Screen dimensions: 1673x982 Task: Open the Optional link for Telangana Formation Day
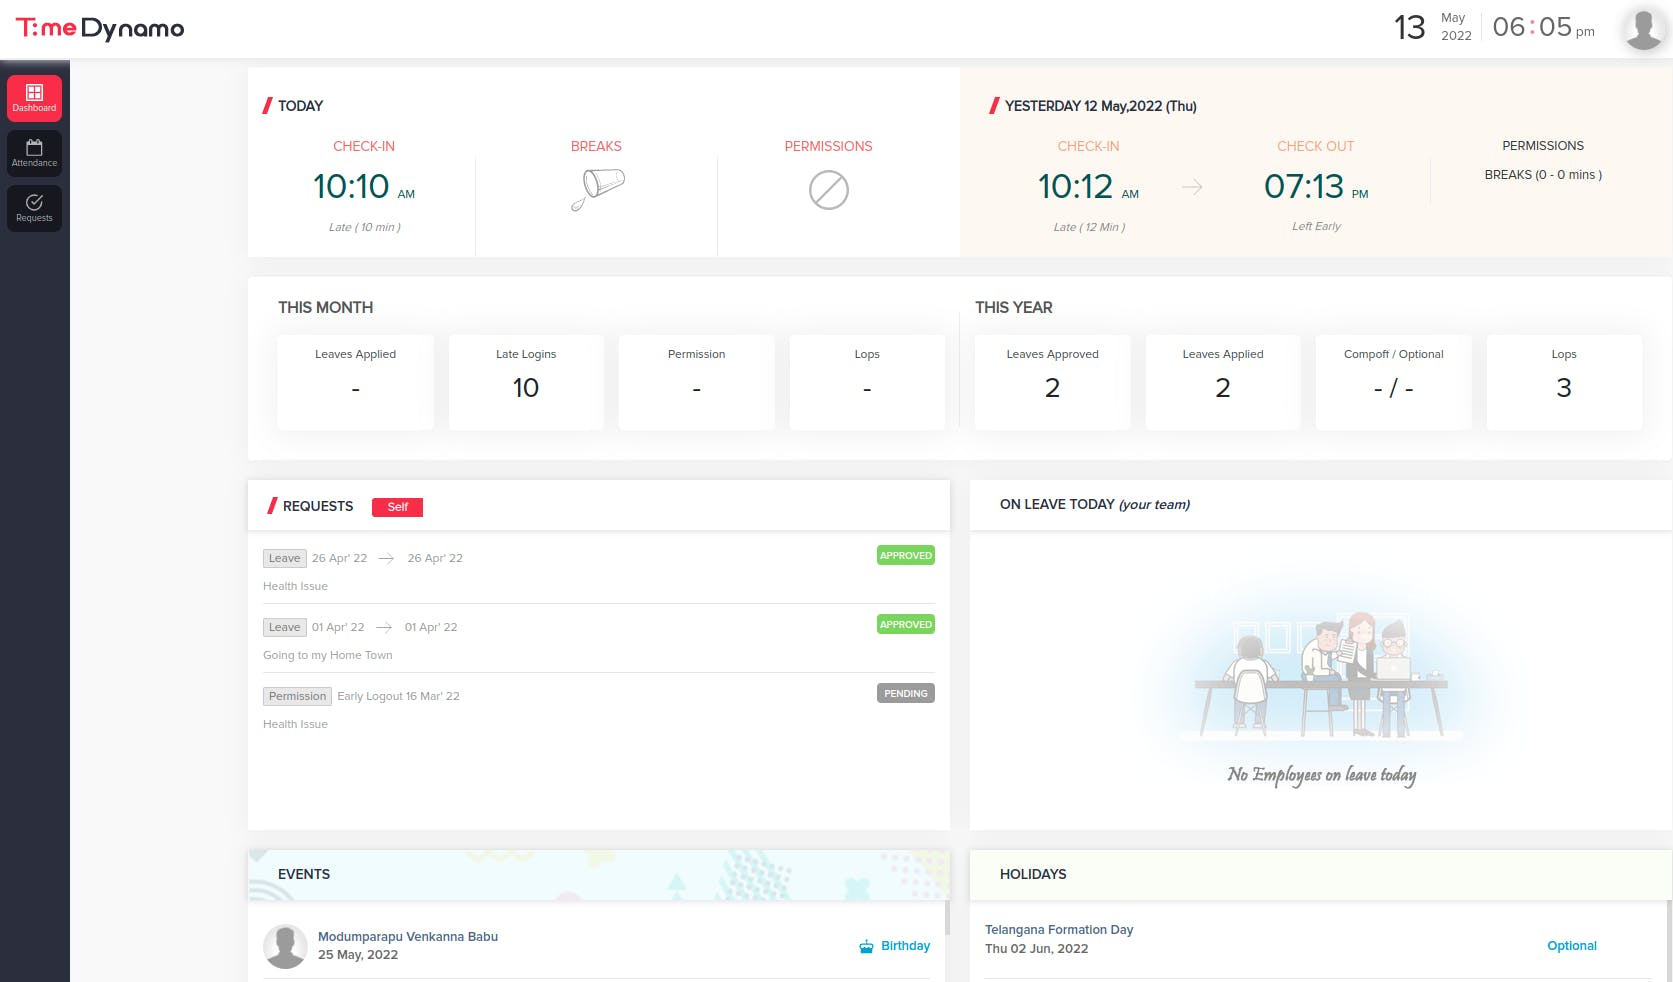point(1572,946)
